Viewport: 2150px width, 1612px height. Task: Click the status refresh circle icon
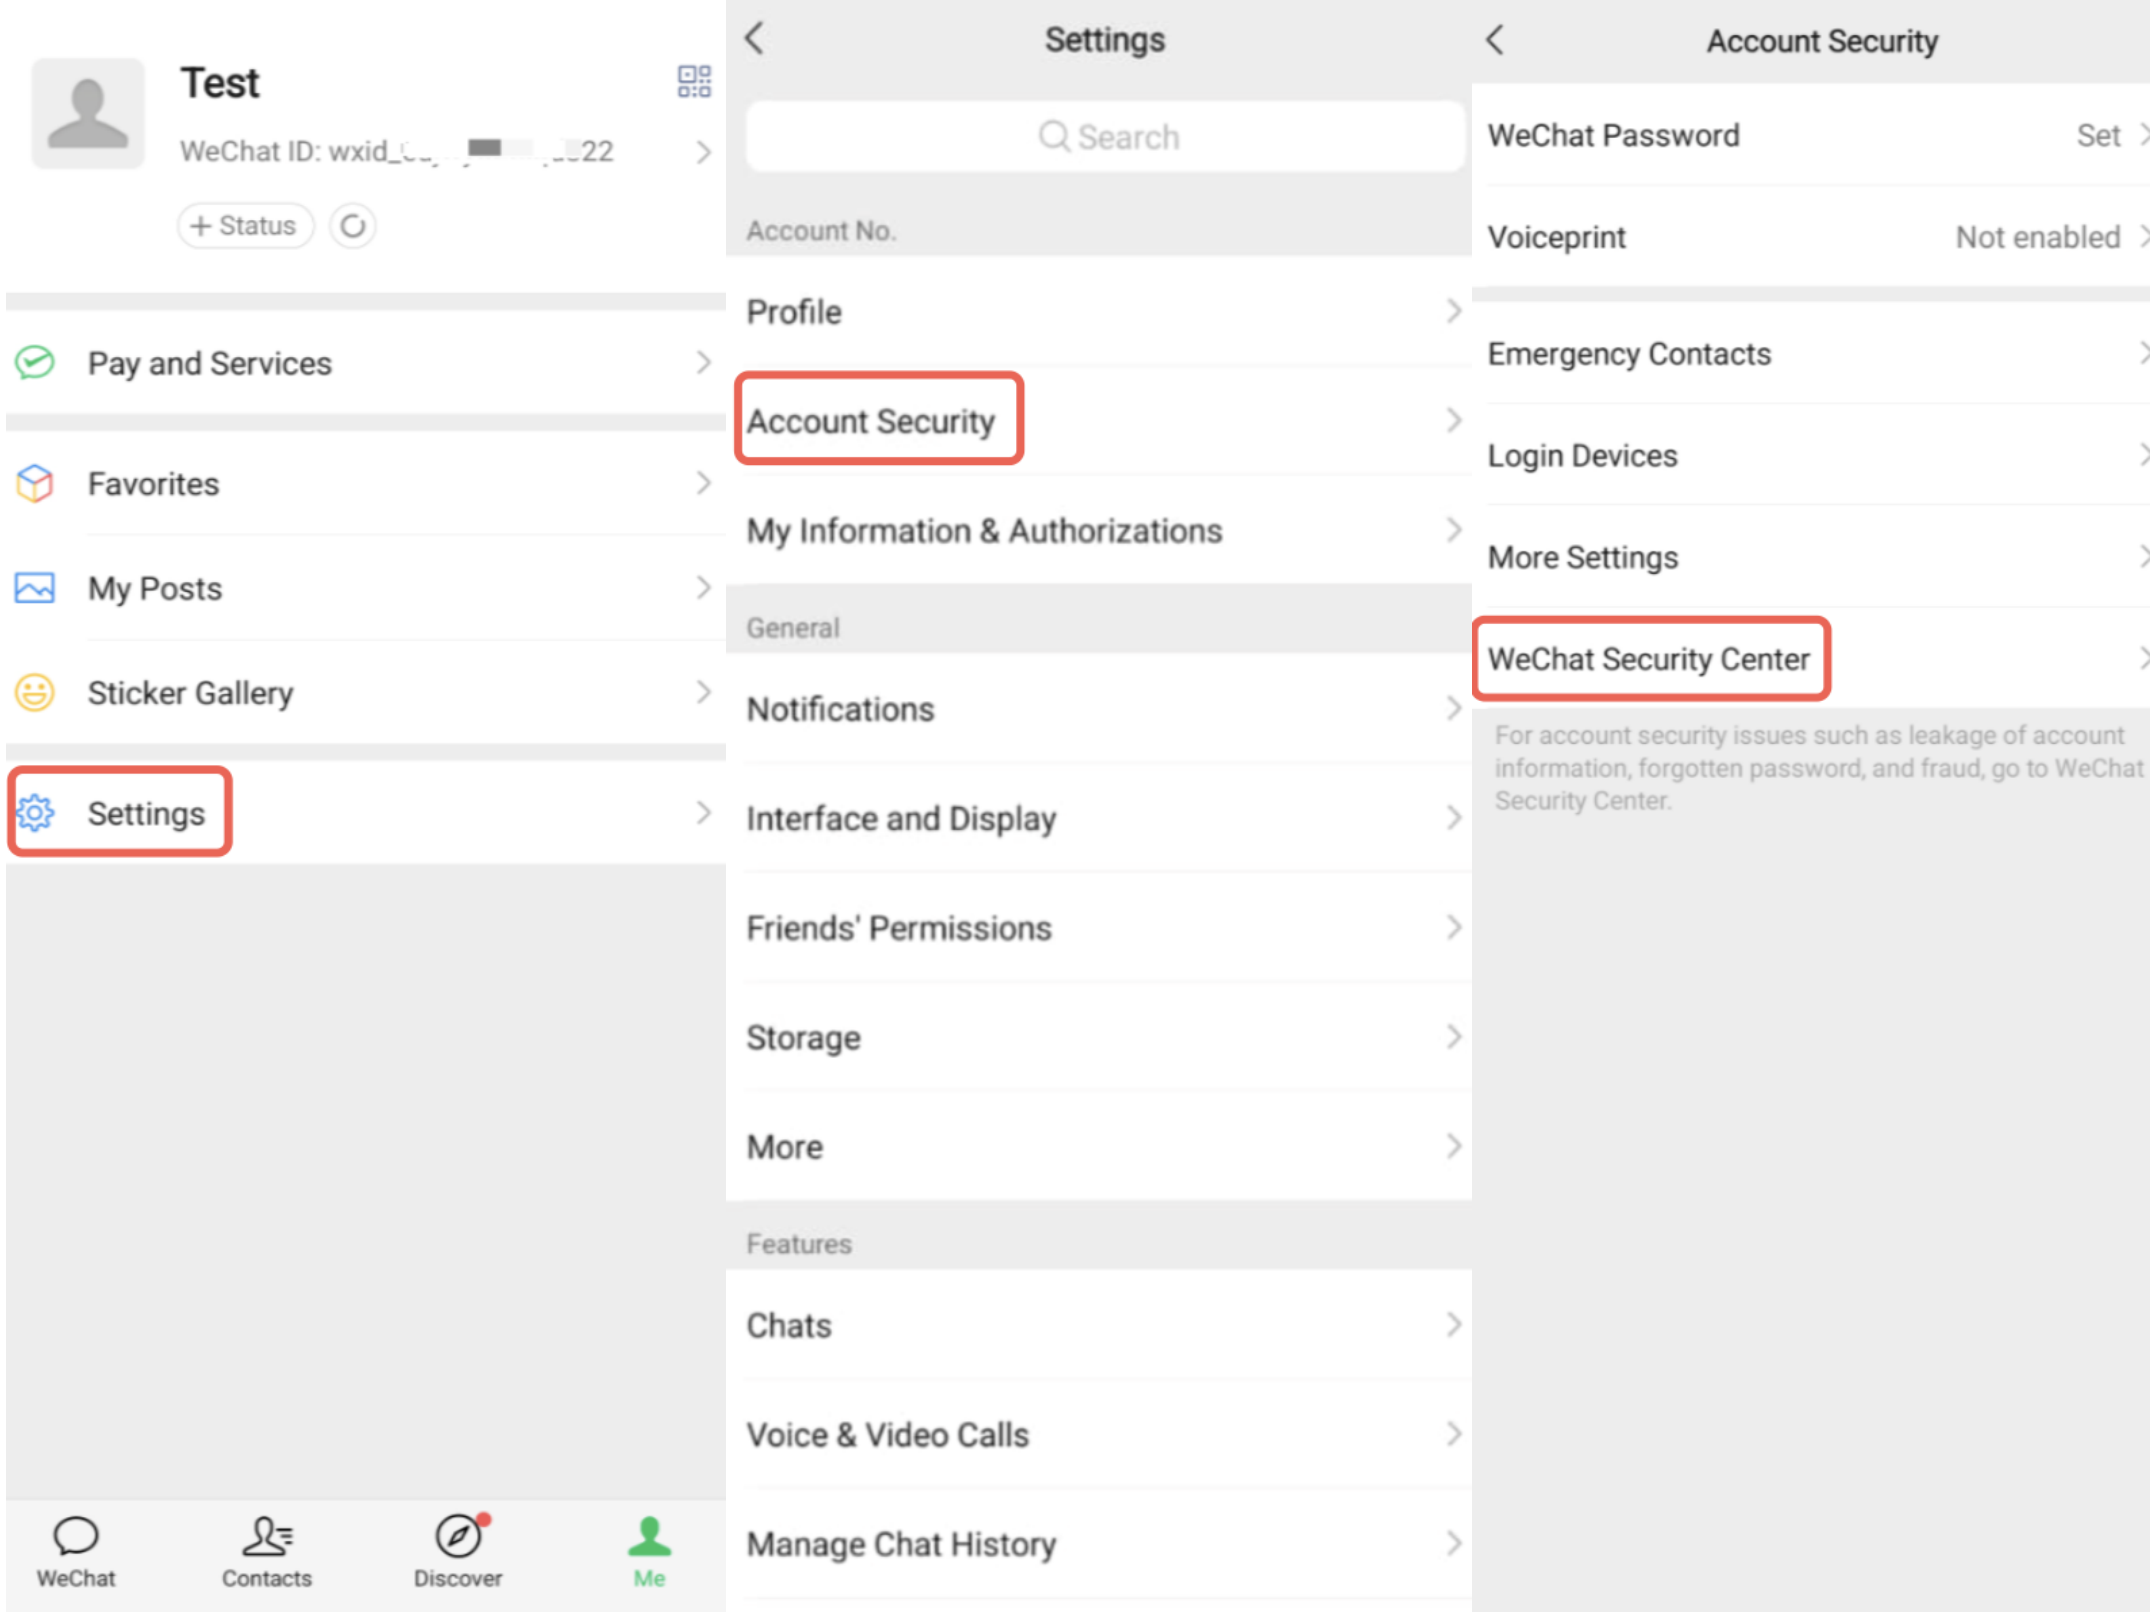[x=353, y=226]
